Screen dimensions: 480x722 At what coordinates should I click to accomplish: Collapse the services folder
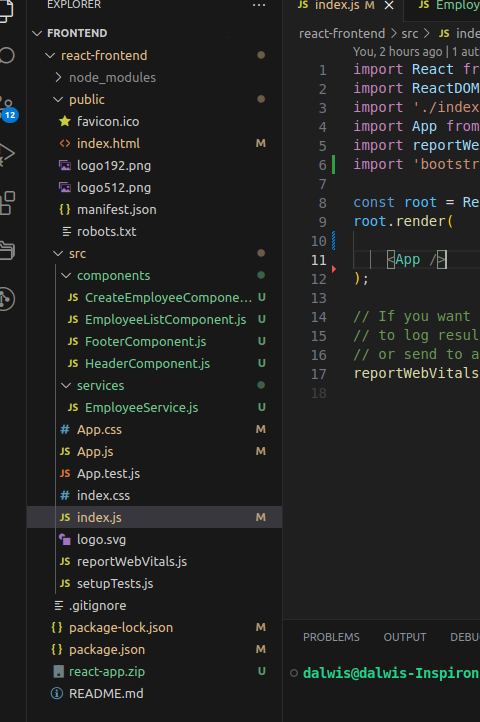click(66, 386)
